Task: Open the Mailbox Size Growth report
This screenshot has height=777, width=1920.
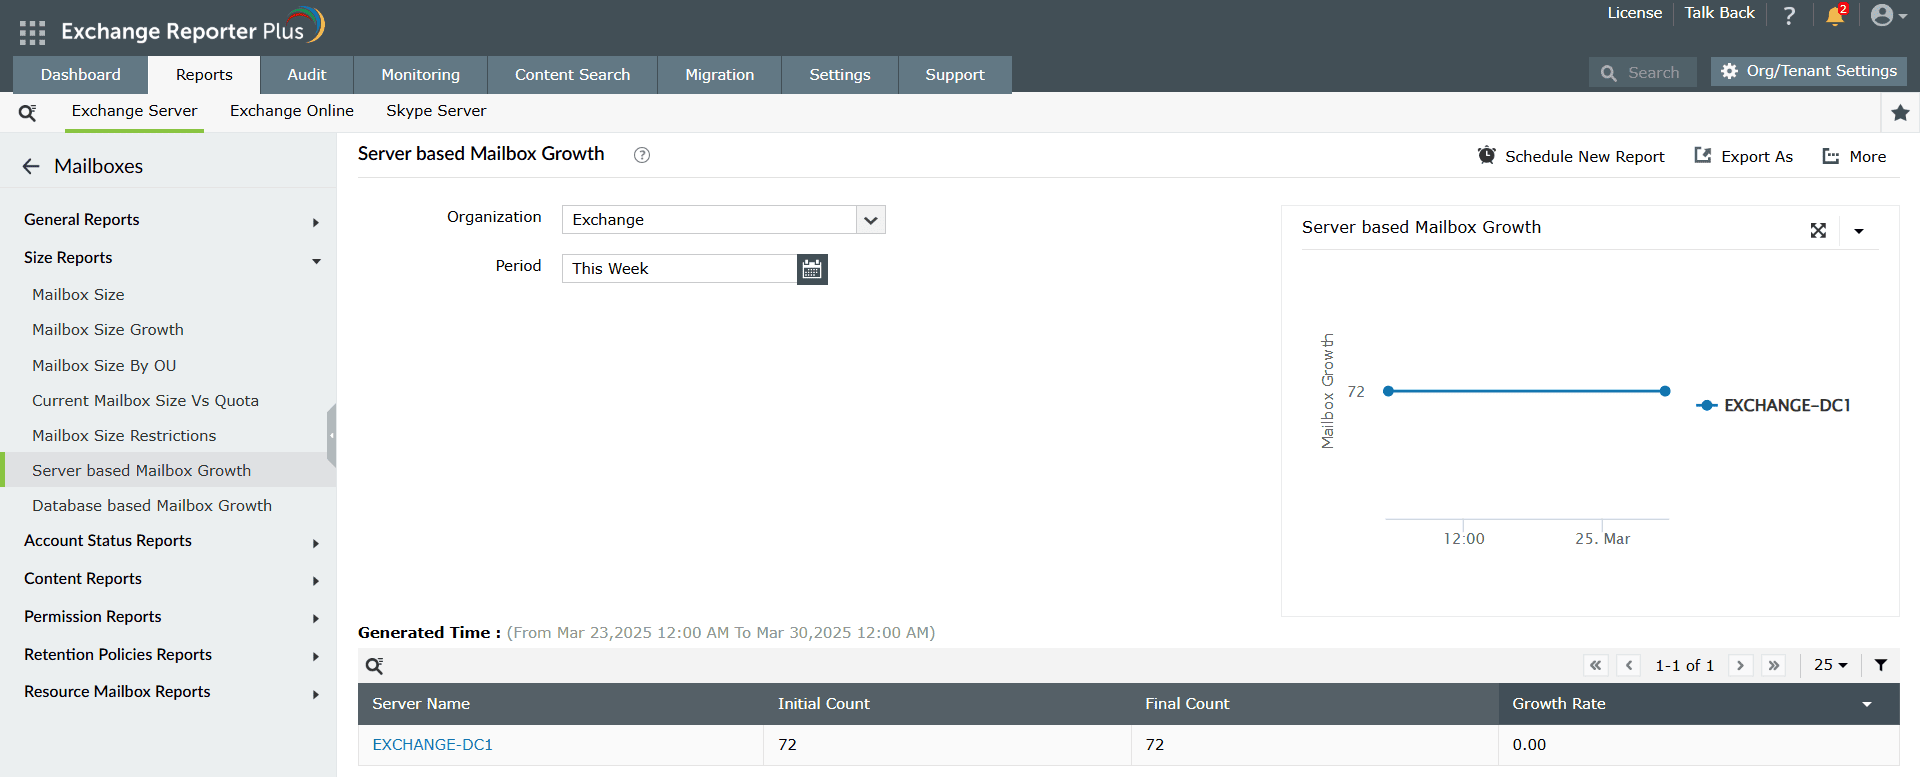Action: [x=108, y=330]
